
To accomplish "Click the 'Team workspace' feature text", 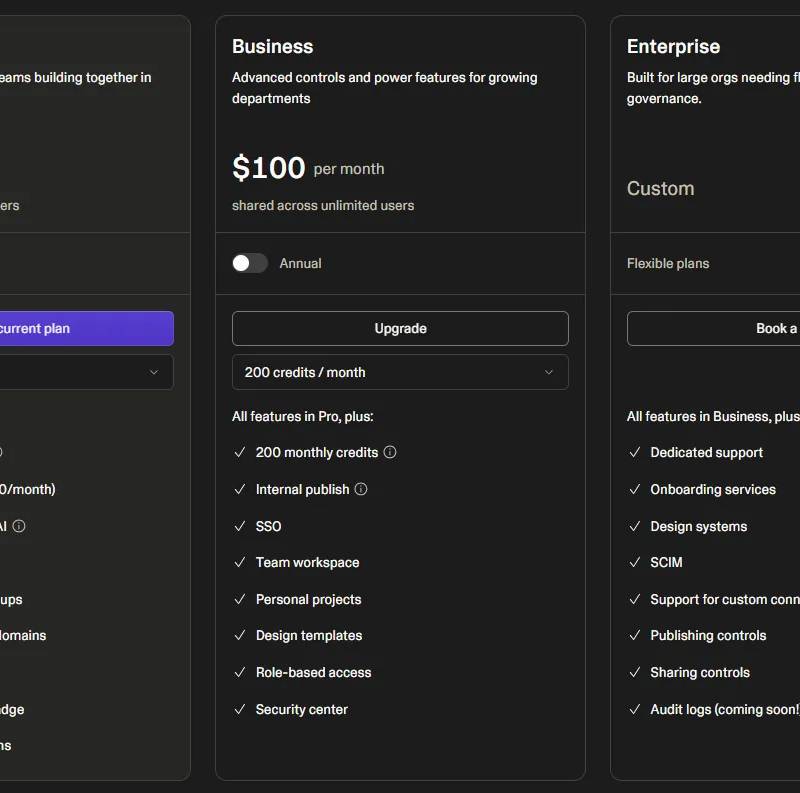I will tap(308, 562).
